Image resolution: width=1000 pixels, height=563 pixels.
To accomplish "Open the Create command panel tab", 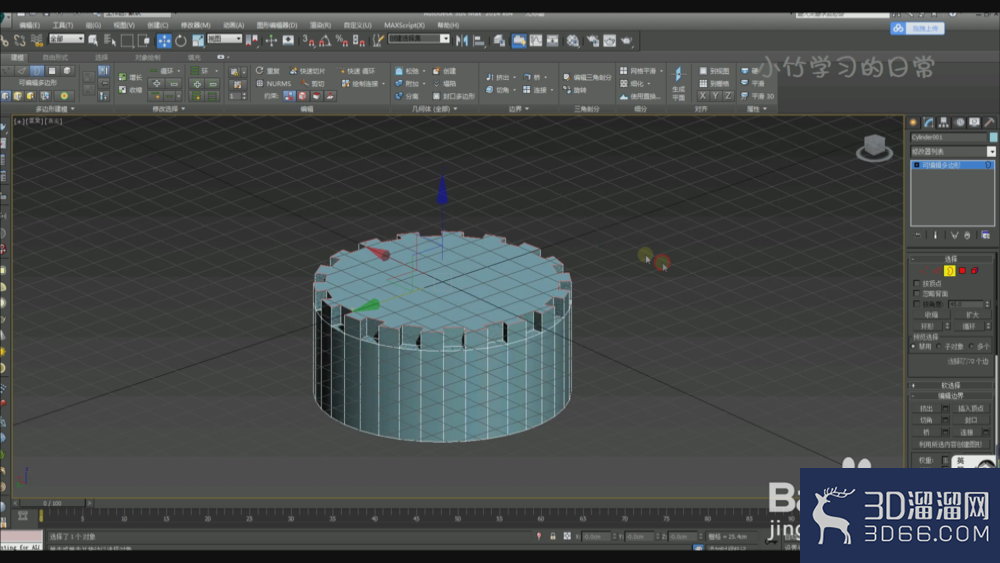I will coord(913,122).
